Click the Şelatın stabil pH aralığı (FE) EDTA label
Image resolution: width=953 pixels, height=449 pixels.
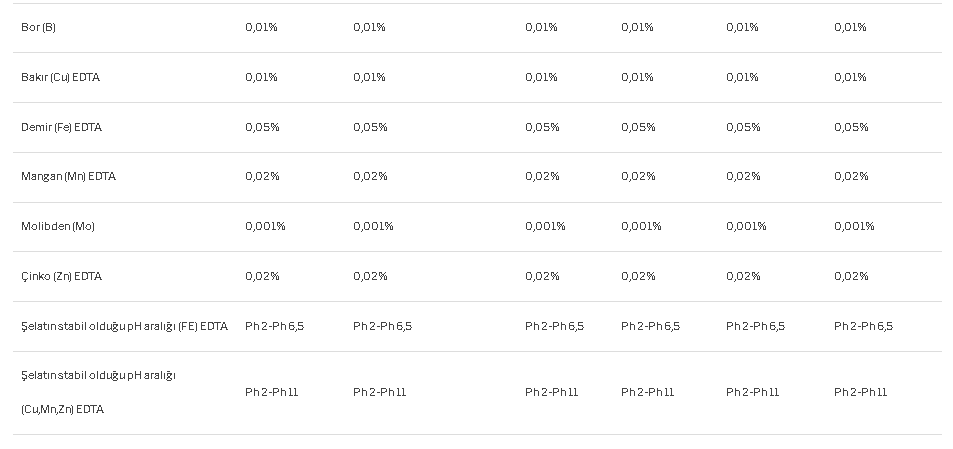coord(125,326)
